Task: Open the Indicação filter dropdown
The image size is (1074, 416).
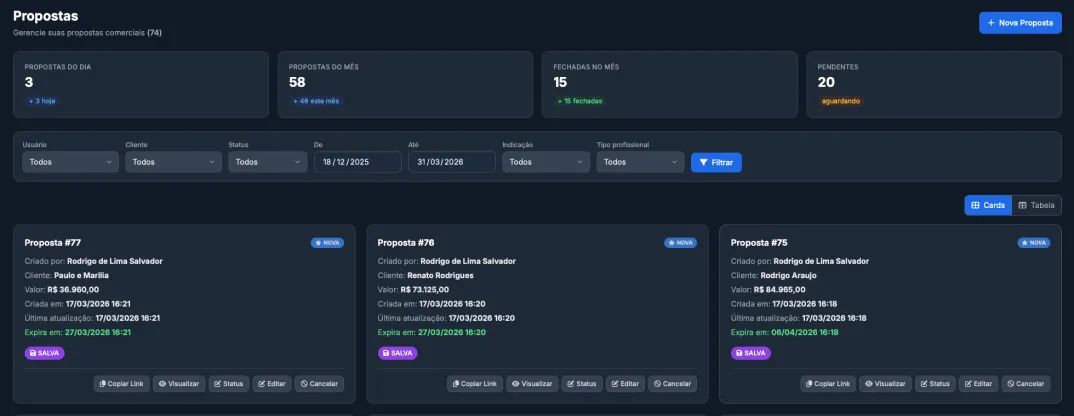Action: [546, 162]
